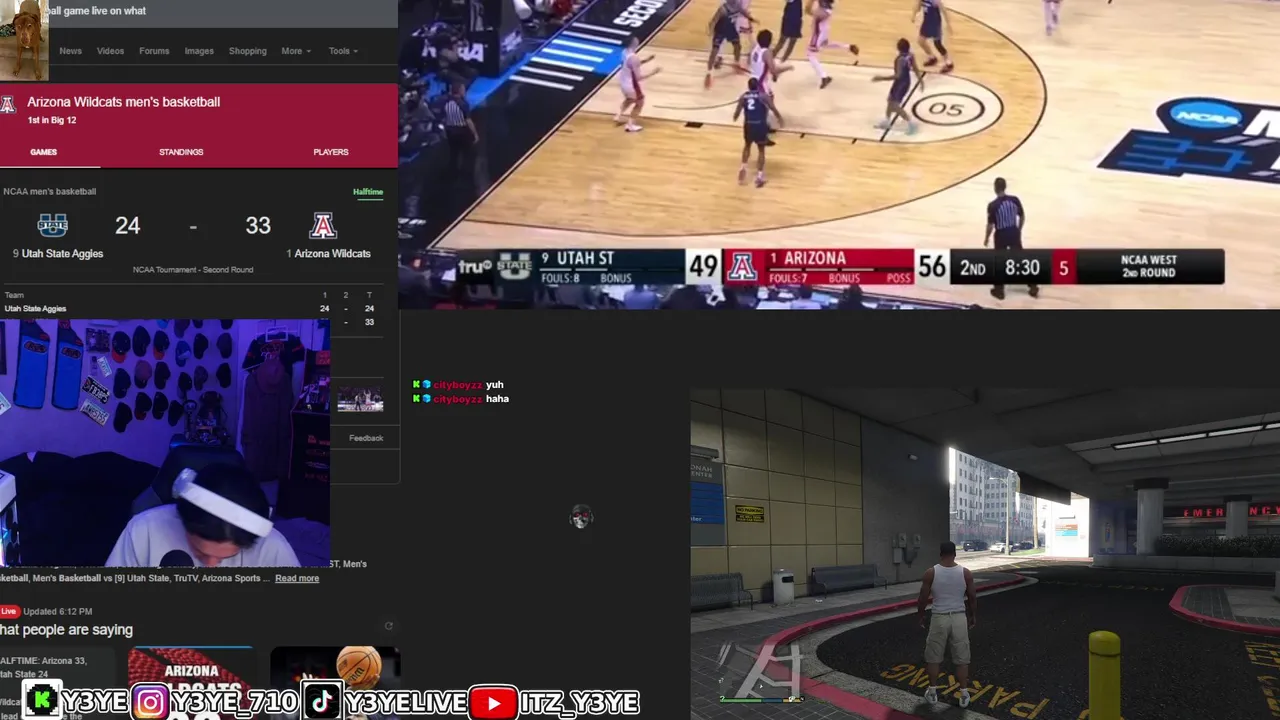
Task: Click the 'NCAA men's basketball' league label
Action: [x=50, y=191]
